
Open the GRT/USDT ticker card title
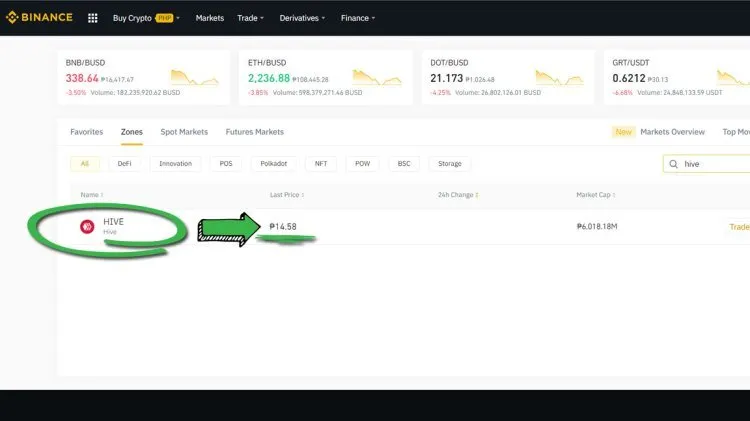[x=631, y=63]
